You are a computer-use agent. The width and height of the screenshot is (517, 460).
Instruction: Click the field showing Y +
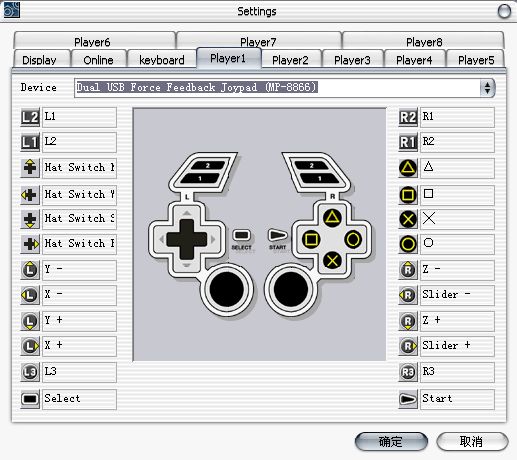pos(79,321)
